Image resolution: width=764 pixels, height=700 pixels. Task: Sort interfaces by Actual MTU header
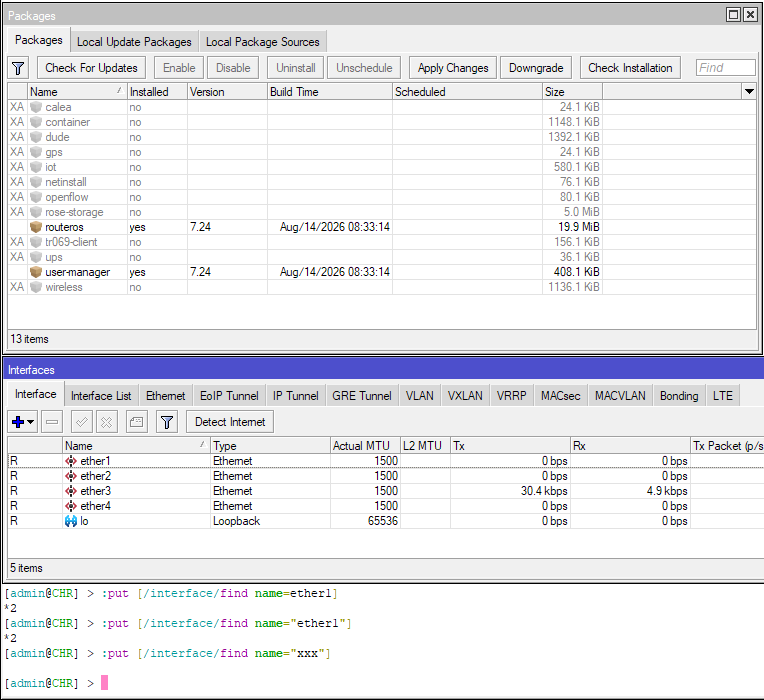[x=365, y=446]
